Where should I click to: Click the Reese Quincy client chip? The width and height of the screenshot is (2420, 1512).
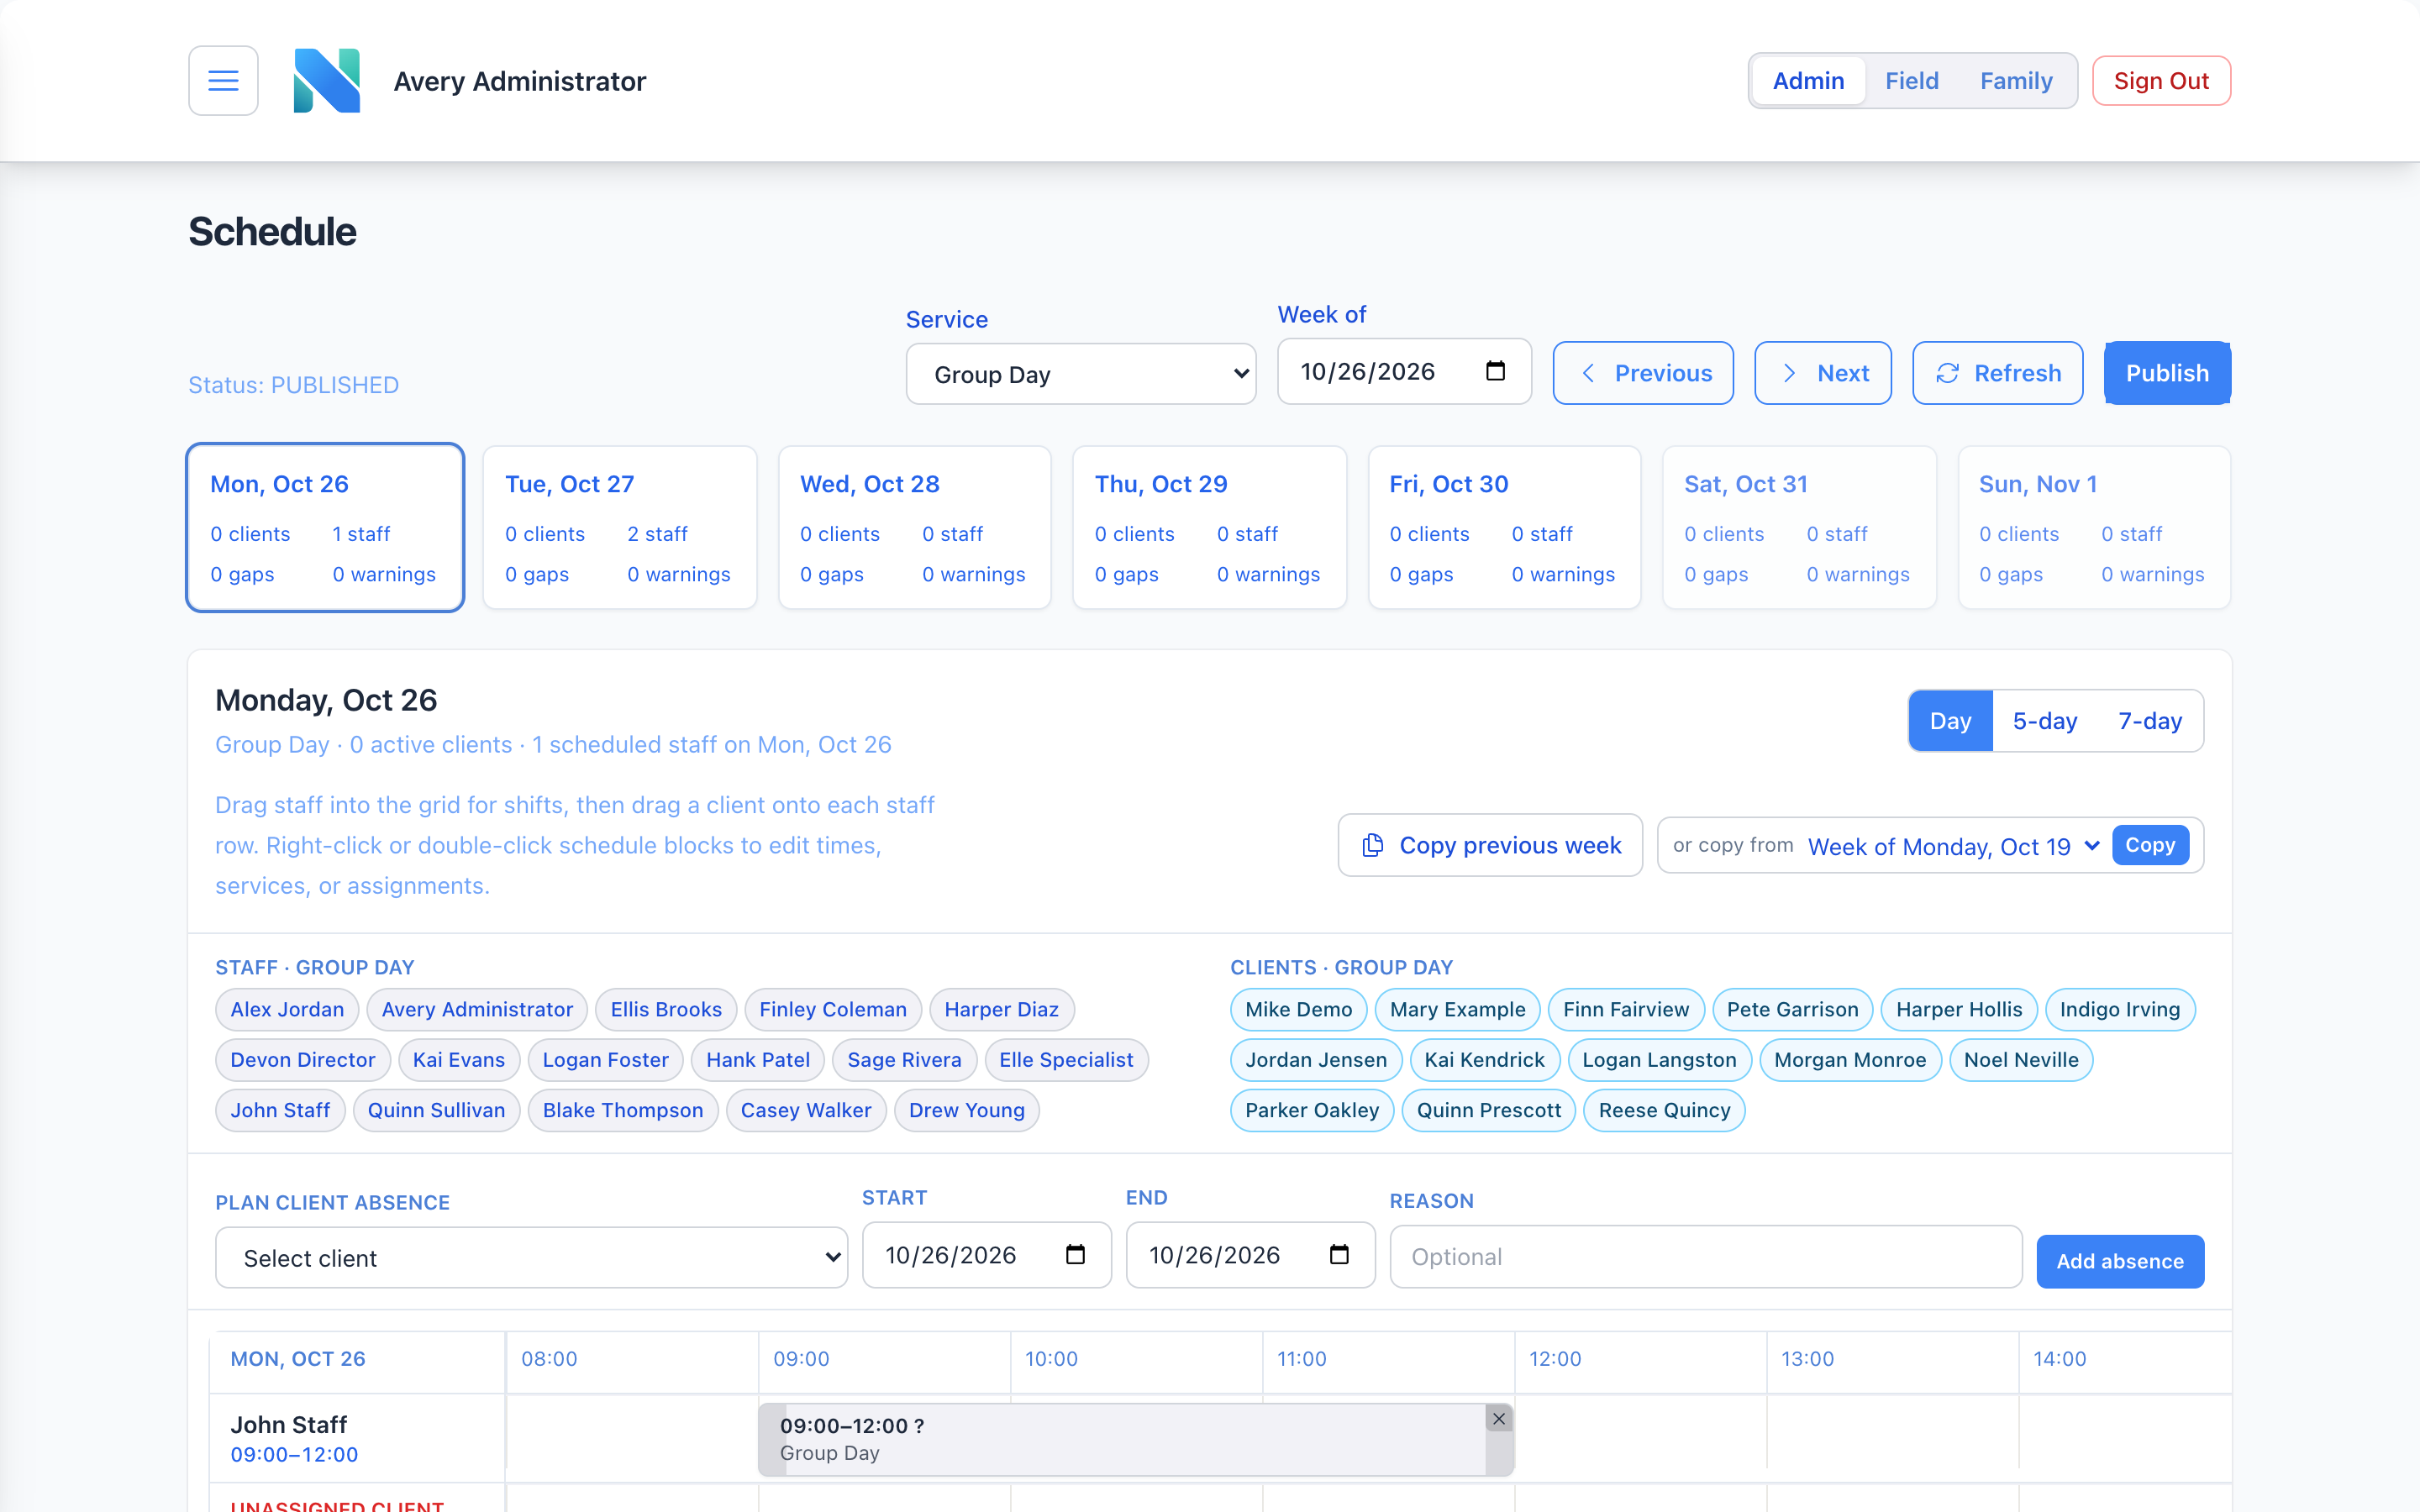pyautogui.click(x=1664, y=1110)
